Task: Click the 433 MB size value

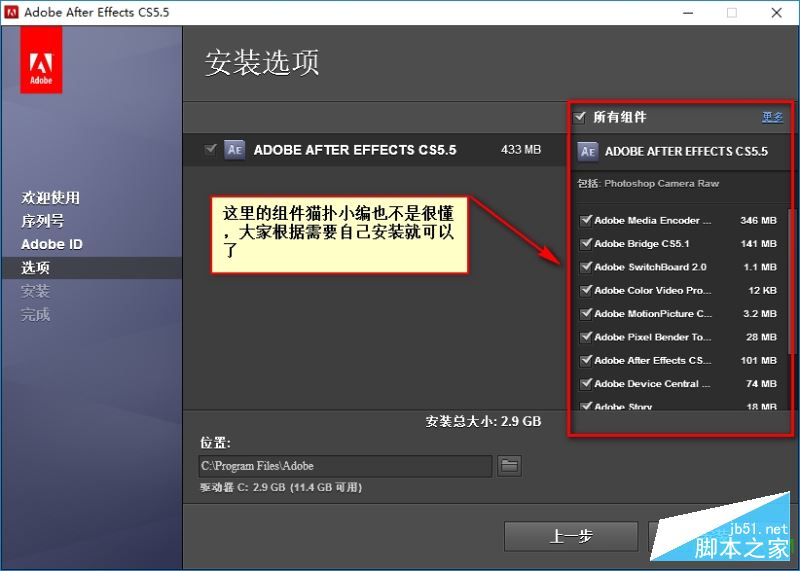Action: 521,150
